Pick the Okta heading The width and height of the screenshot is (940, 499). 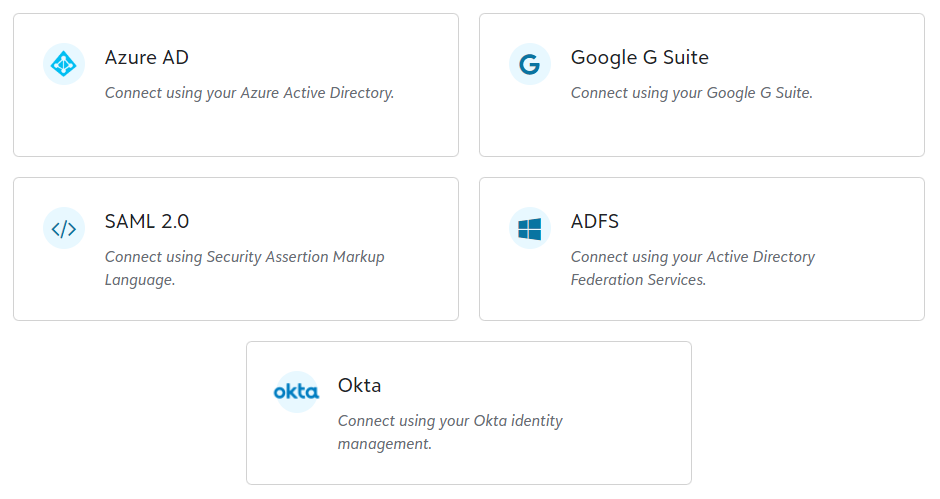click(360, 386)
